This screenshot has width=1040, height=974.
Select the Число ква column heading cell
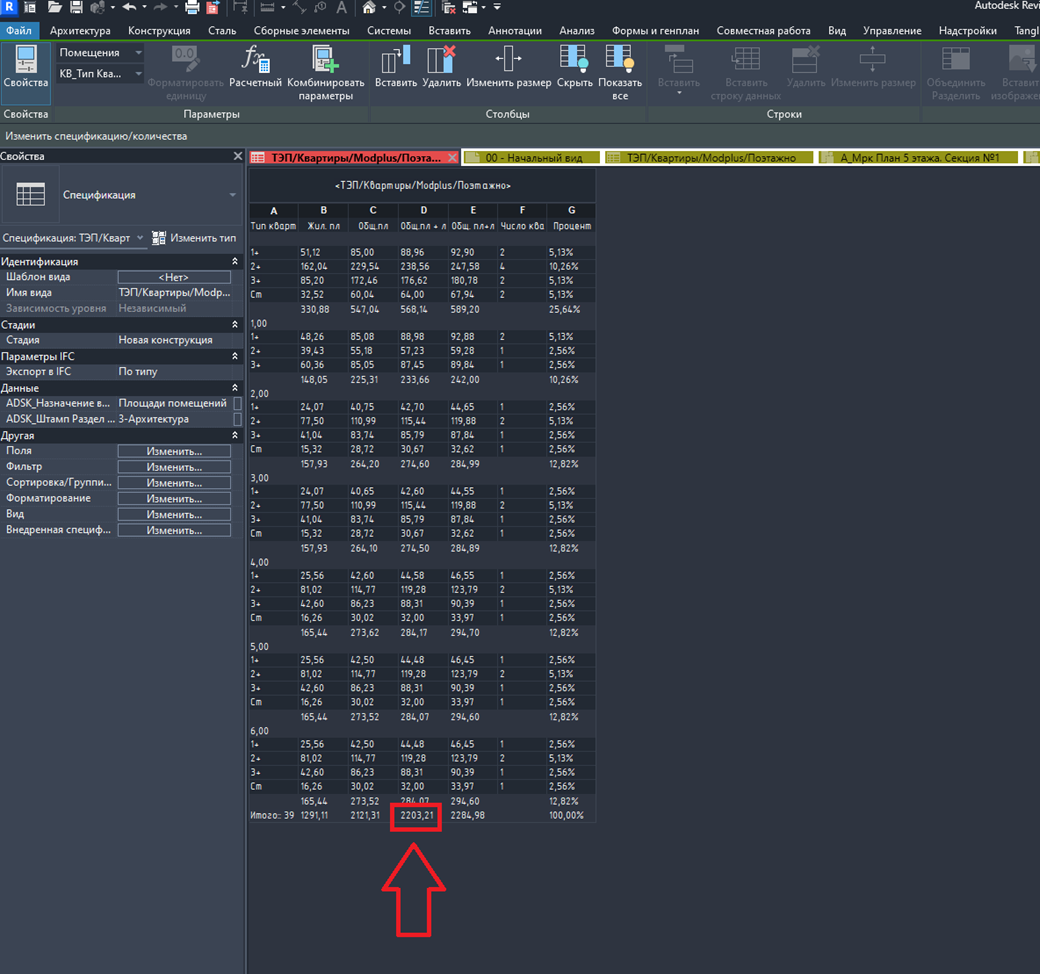point(522,226)
